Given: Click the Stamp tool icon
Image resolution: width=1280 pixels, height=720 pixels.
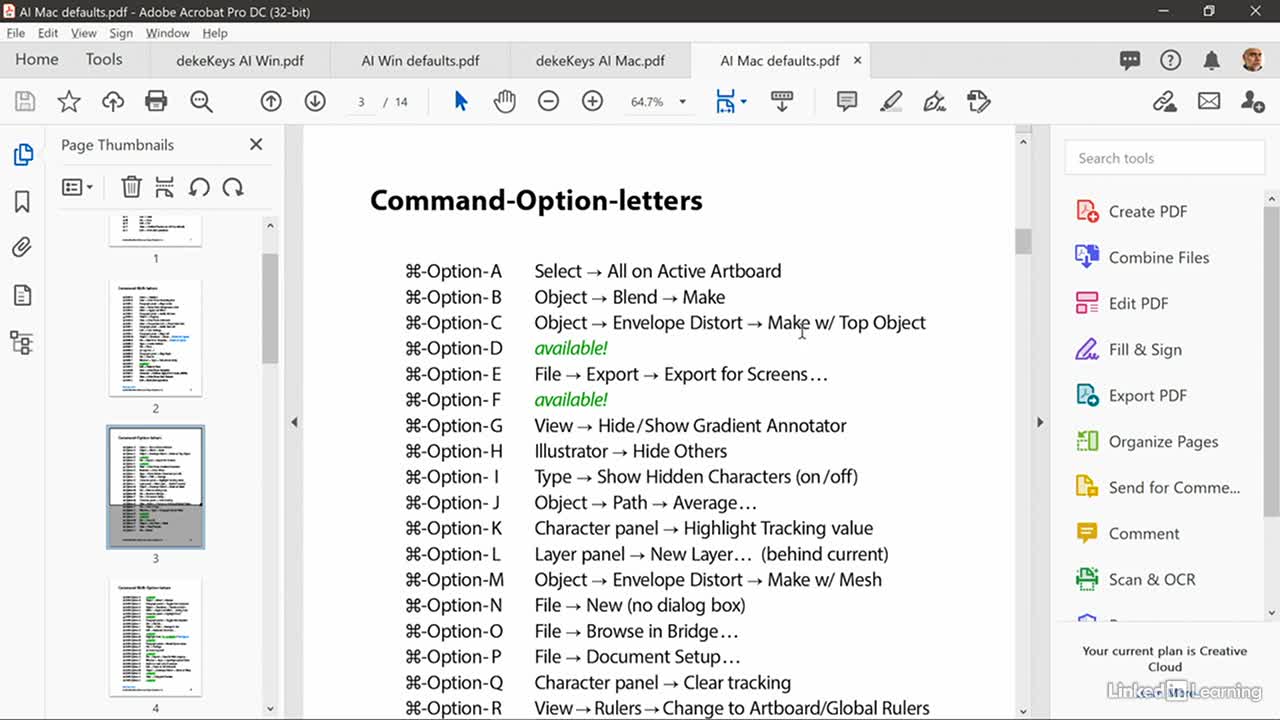Looking at the screenshot, I should coord(979,101).
